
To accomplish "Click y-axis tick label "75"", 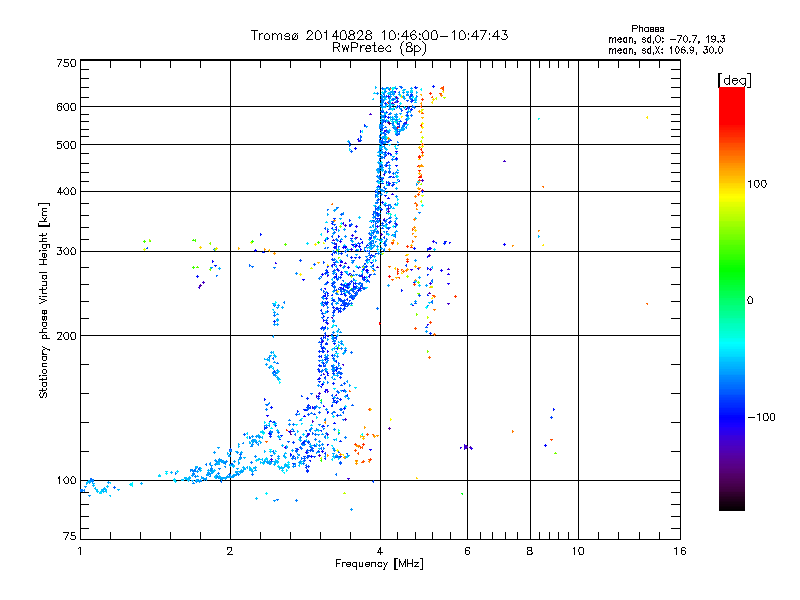I will coord(70,536).
